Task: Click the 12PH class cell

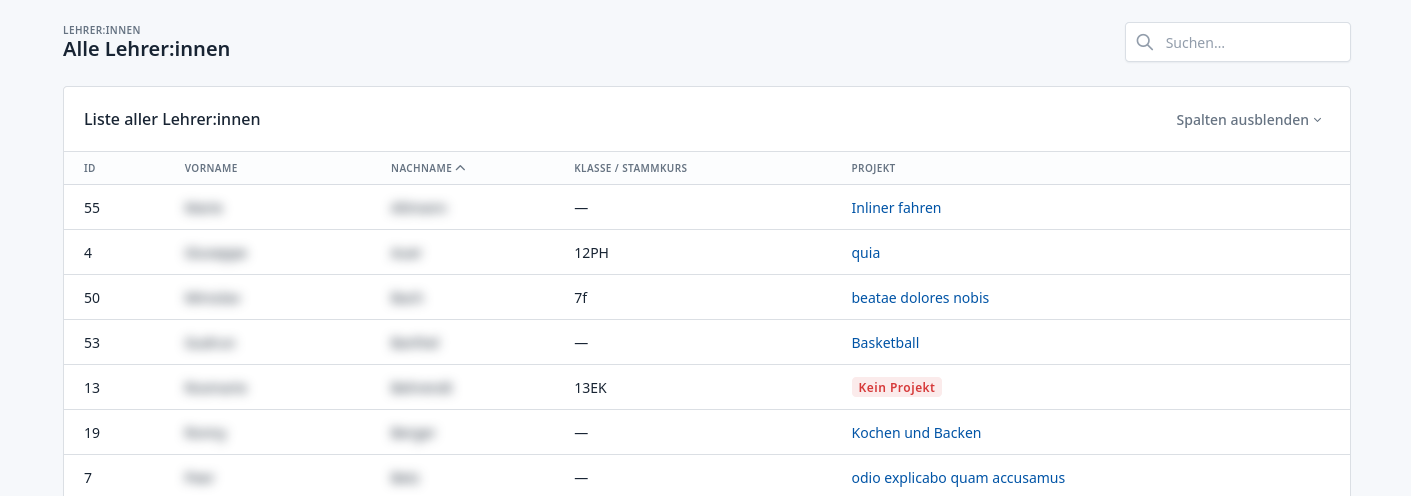Action: point(591,253)
